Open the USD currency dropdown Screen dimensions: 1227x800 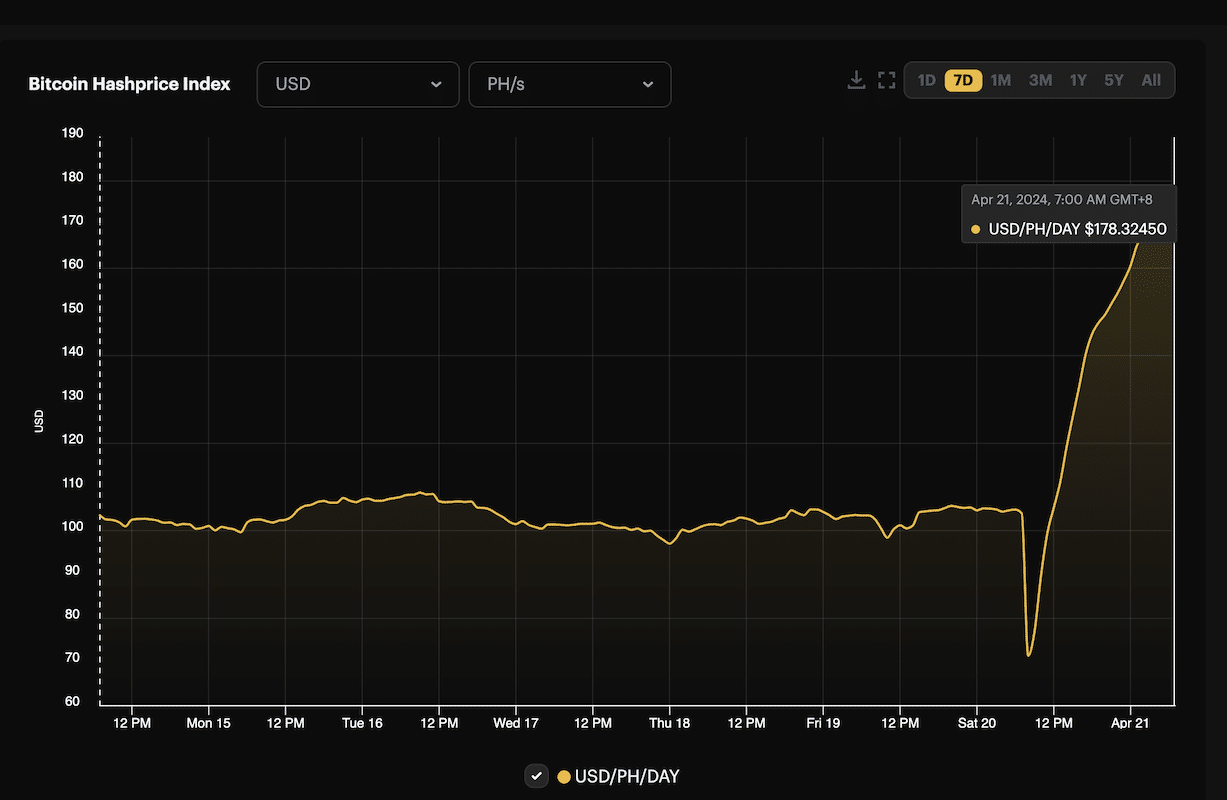pyautogui.click(x=358, y=84)
